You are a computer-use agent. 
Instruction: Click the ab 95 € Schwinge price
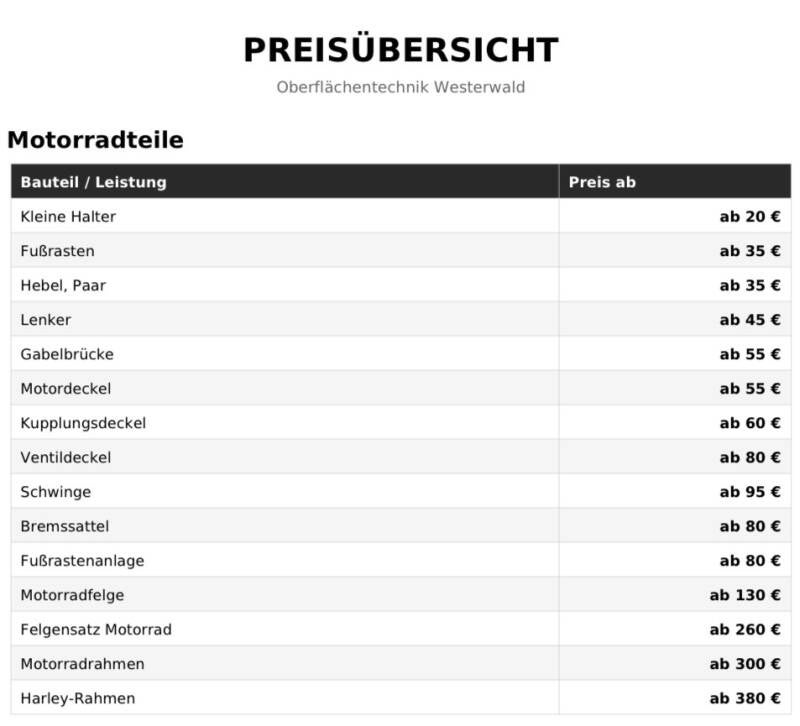pyautogui.click(x=750, y=492)
